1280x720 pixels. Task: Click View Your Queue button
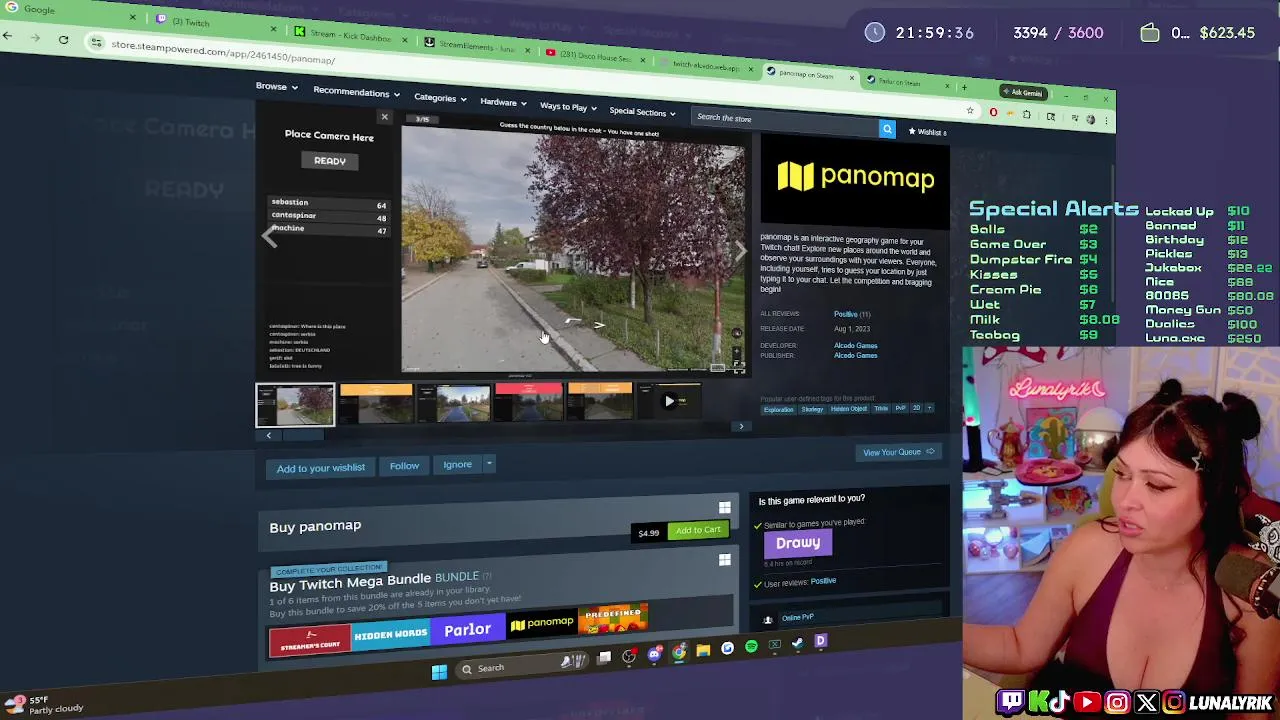tap(898, 452)
